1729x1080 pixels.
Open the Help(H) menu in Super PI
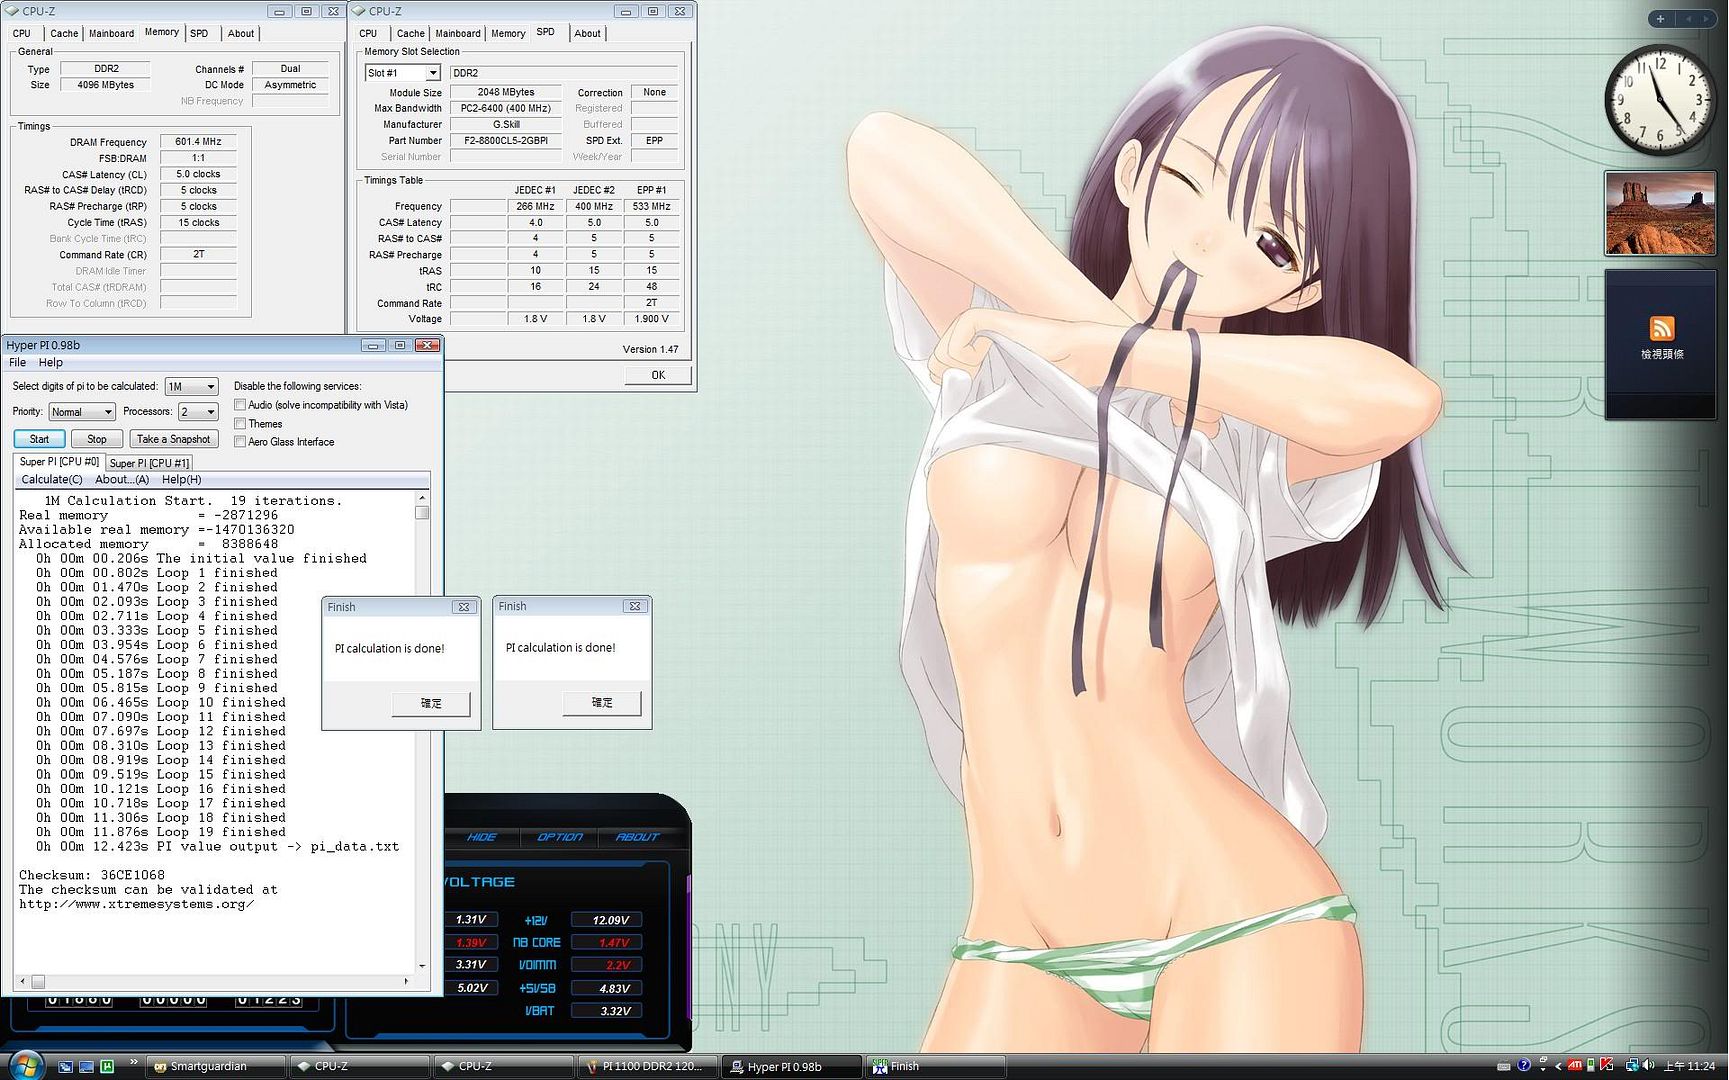[182, 480]
